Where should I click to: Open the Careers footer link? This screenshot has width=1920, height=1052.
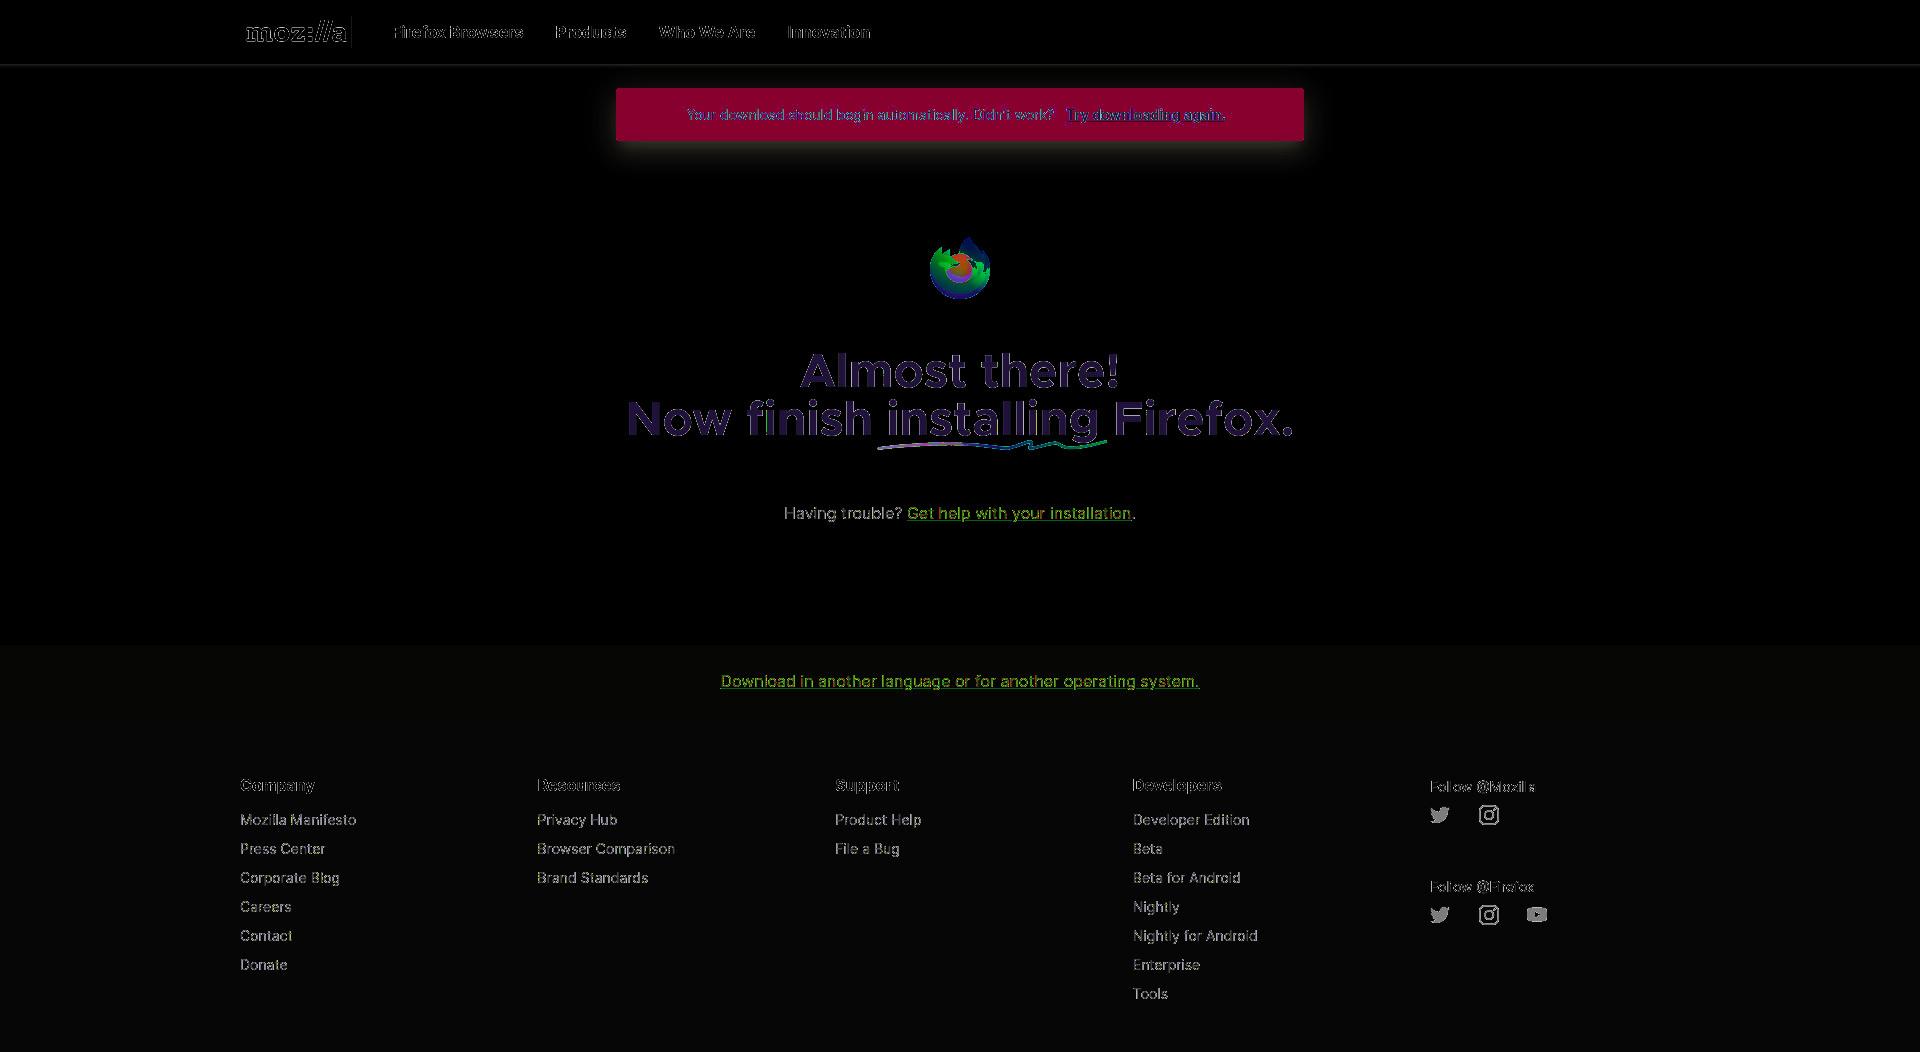click(x=266, y=907)
